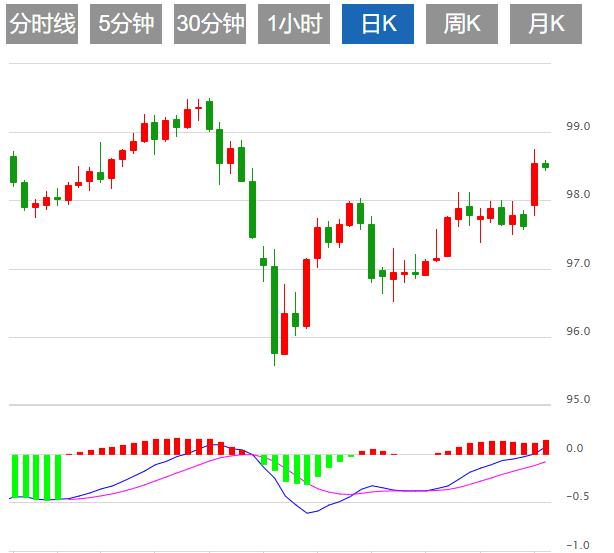Click the MACD -0.5 axis label
Image resolution: width=614 pixels, height=553 pixels.
click(575, 497)
